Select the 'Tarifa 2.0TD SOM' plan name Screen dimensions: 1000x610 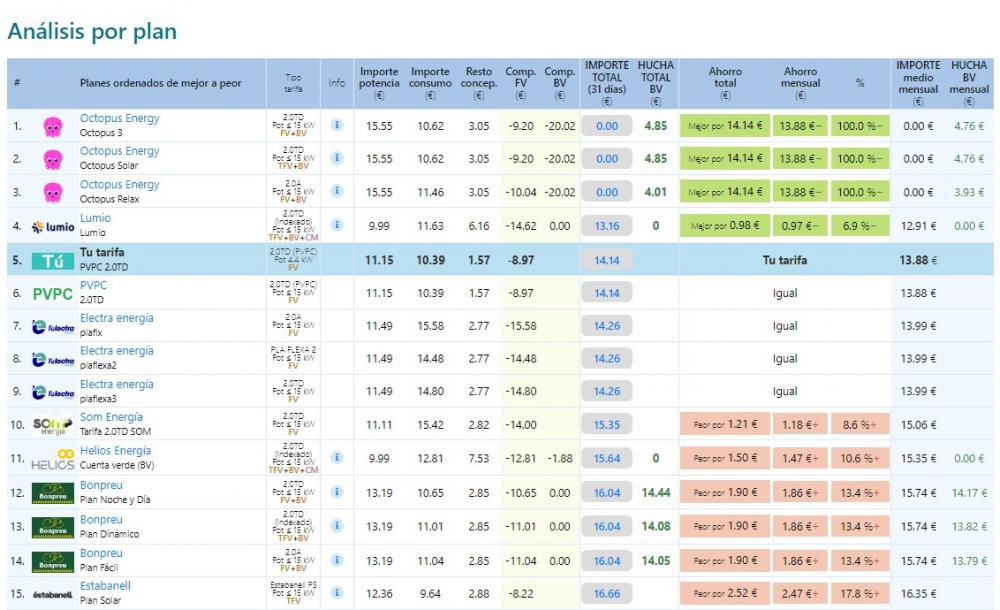115,431
